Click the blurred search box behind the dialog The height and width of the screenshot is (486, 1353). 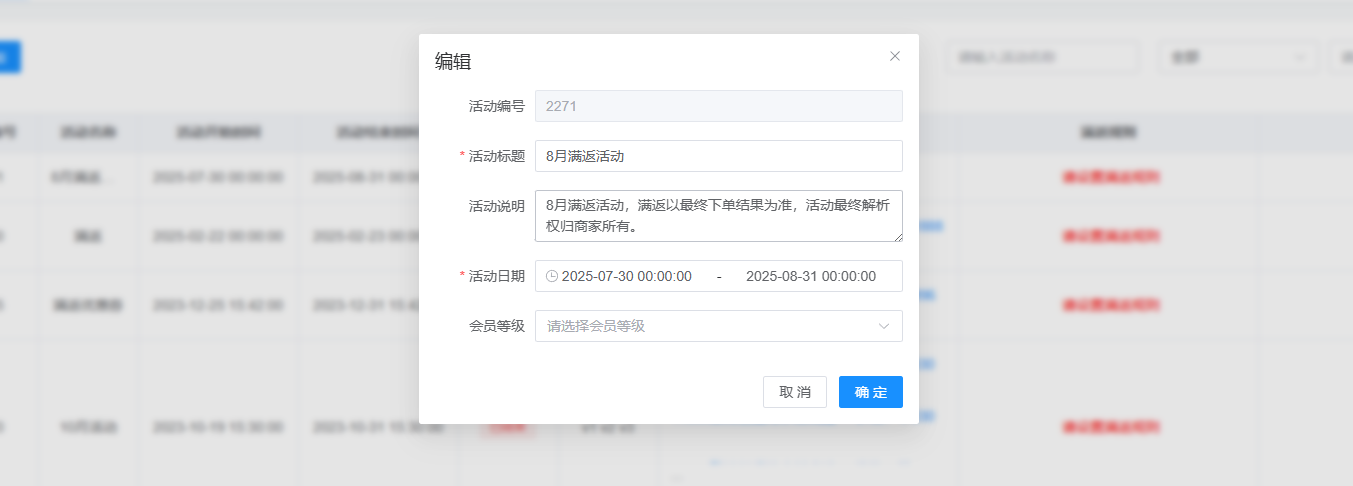(1042, 57)
